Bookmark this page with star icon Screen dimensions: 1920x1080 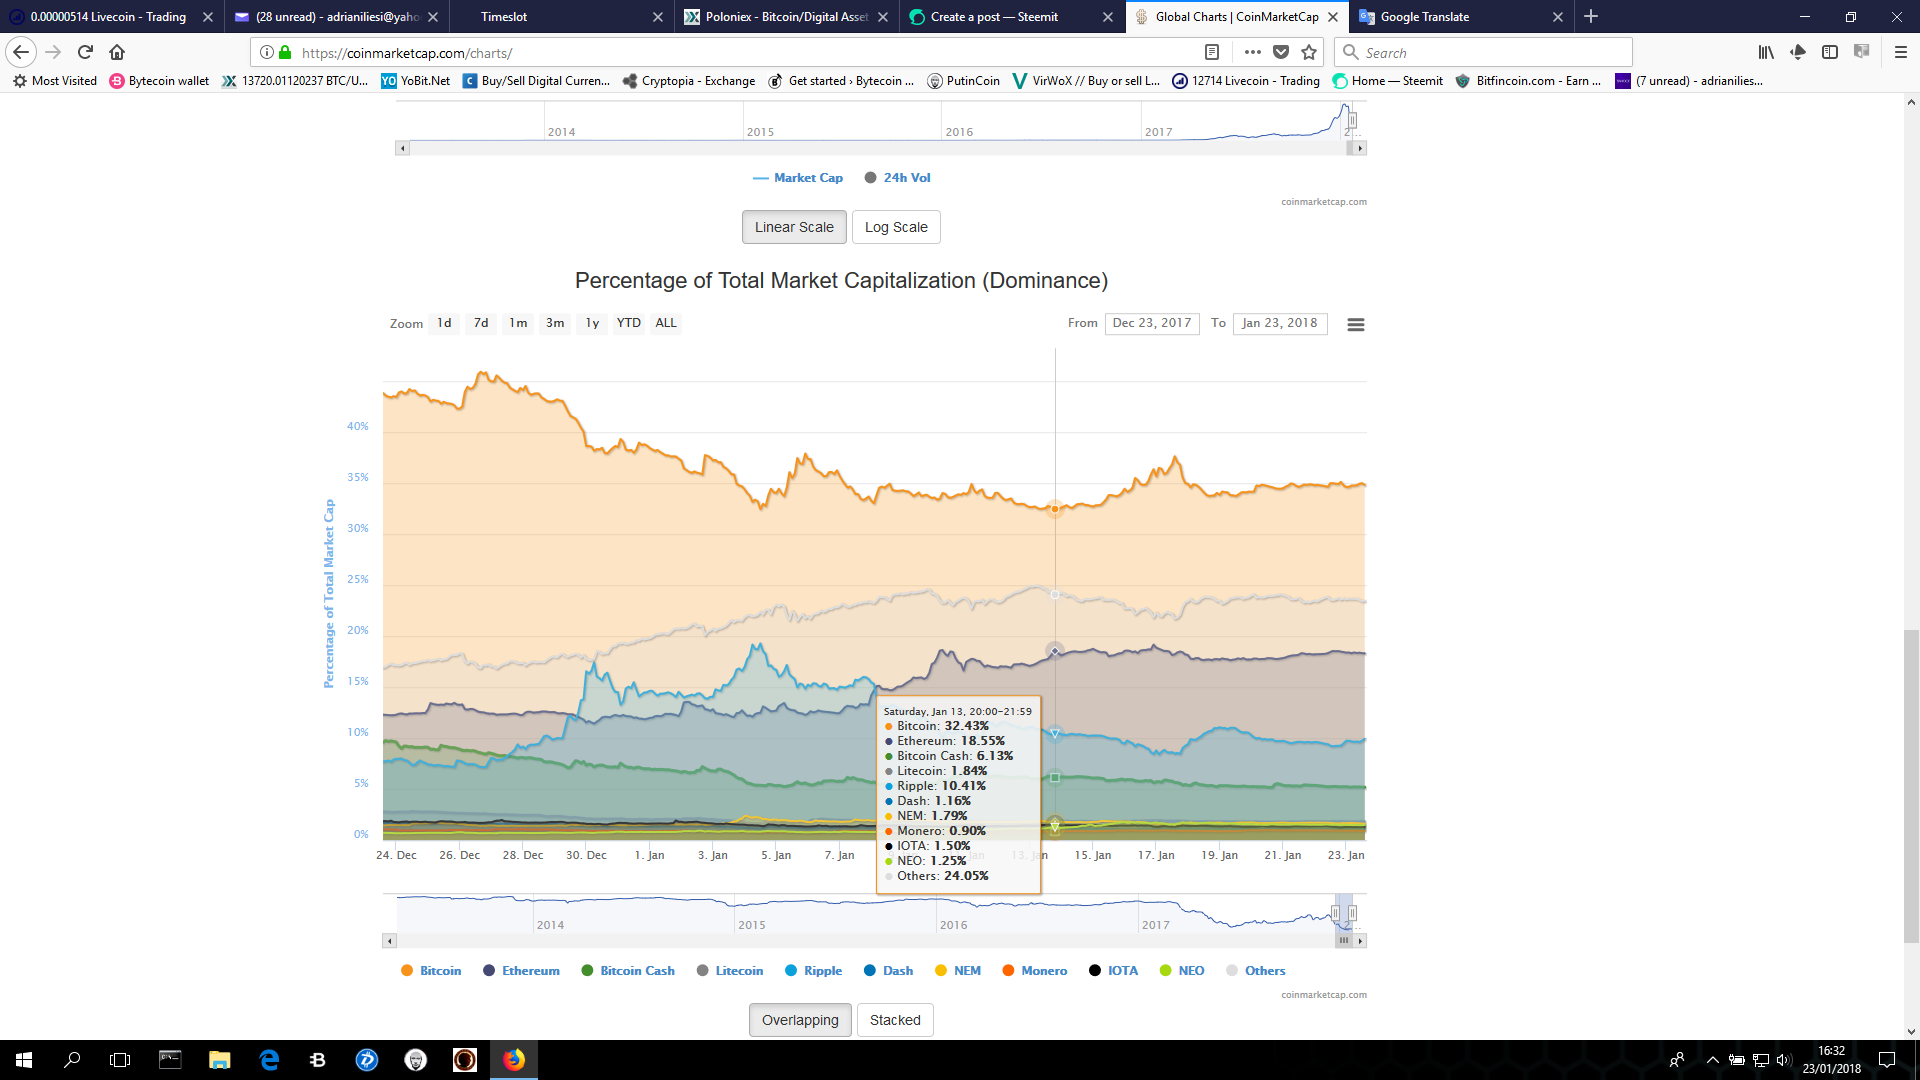[1309, 52]
